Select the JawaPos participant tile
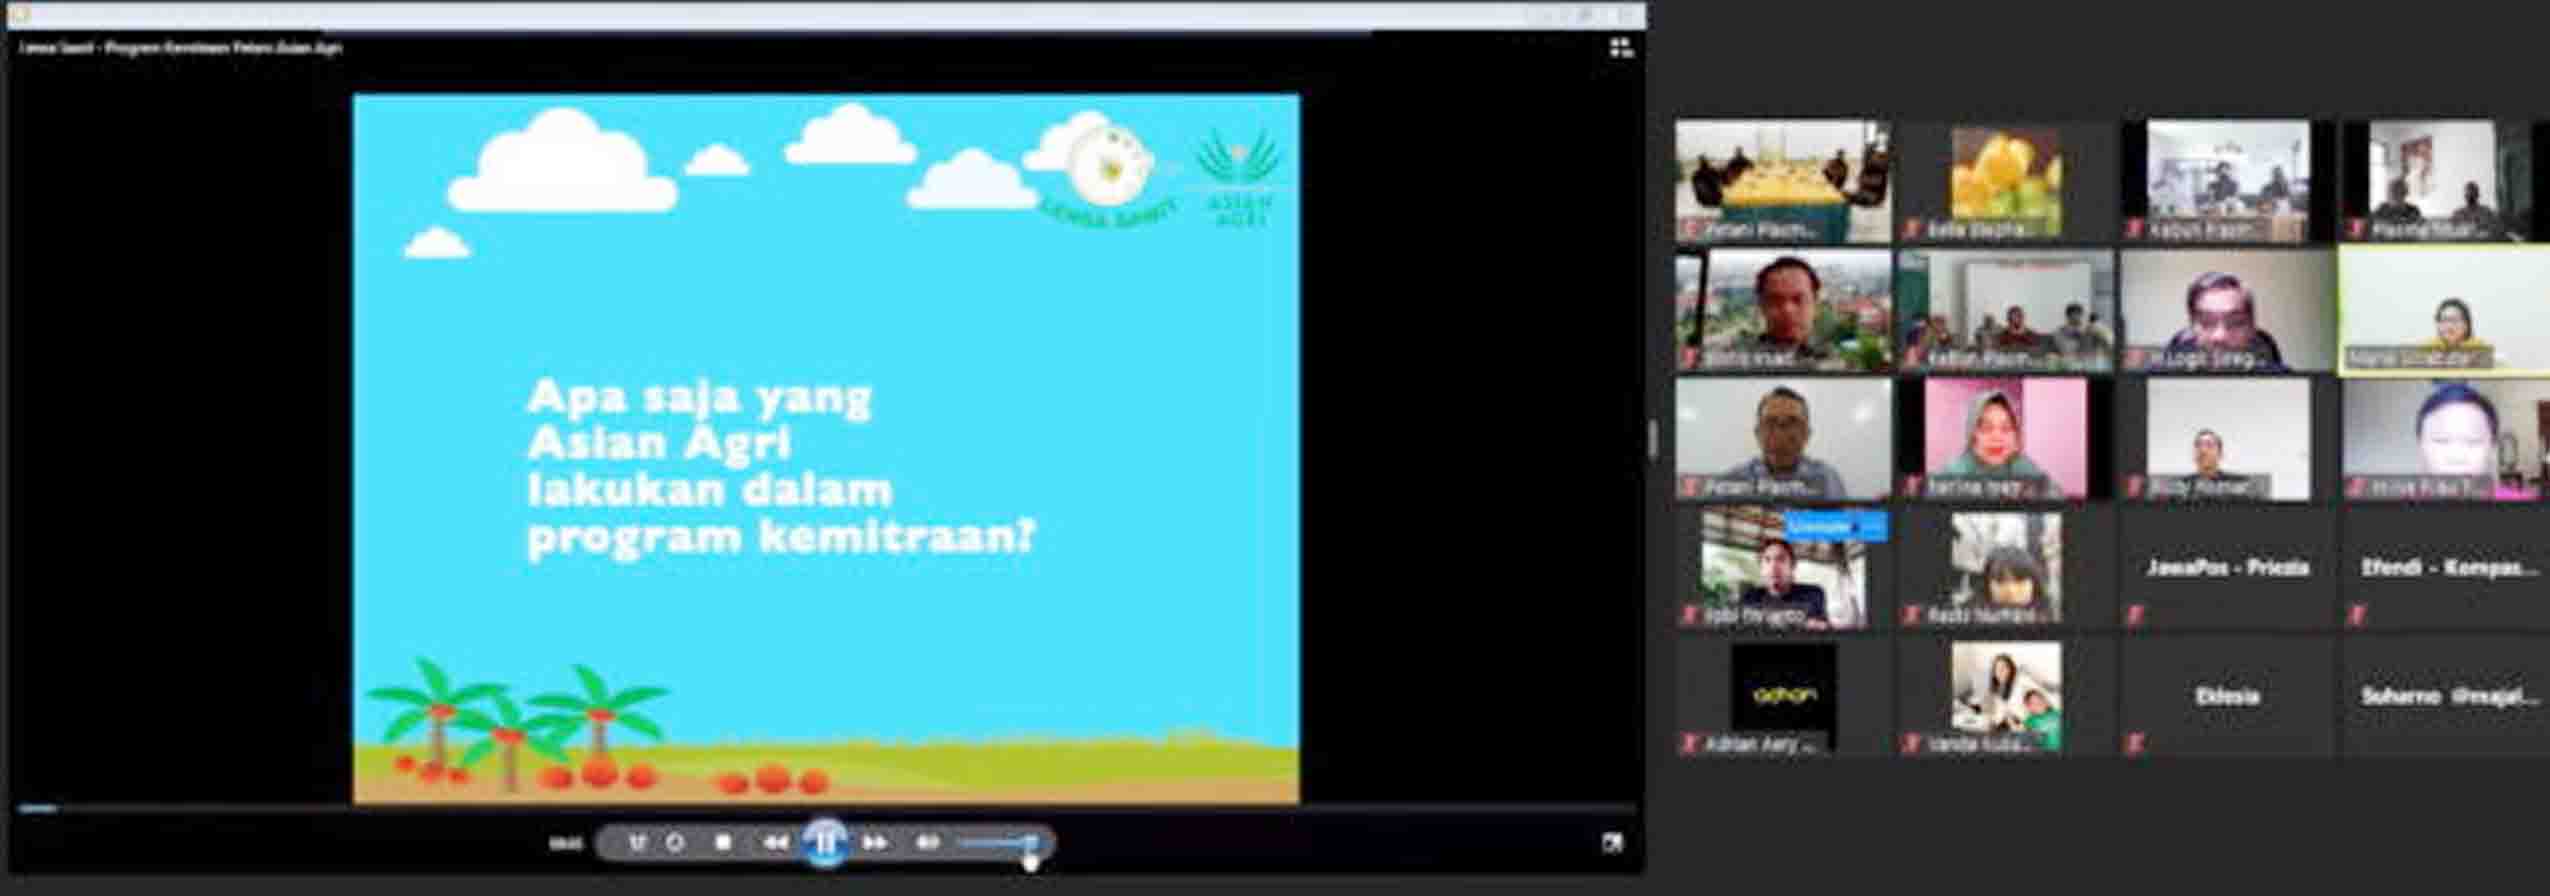The height and width of the screenshot is (896, 2550). point(2227,568)
